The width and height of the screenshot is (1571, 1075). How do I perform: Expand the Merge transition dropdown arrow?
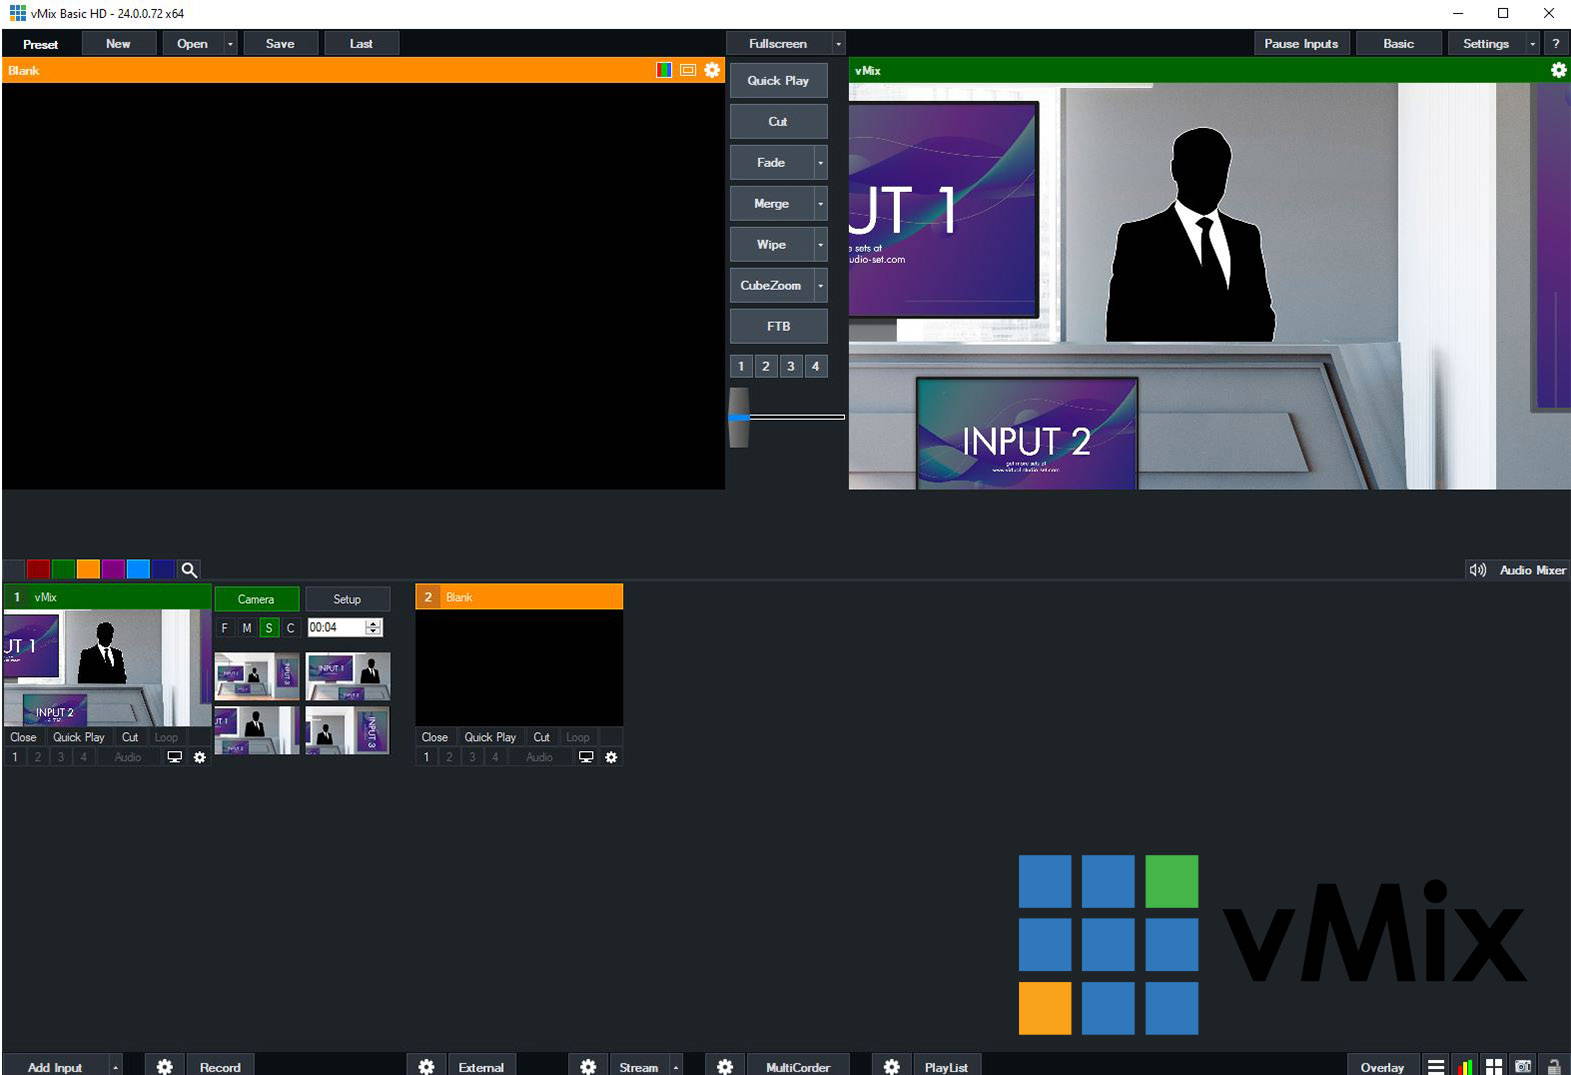pyautogui.click(x=821, y=203)
